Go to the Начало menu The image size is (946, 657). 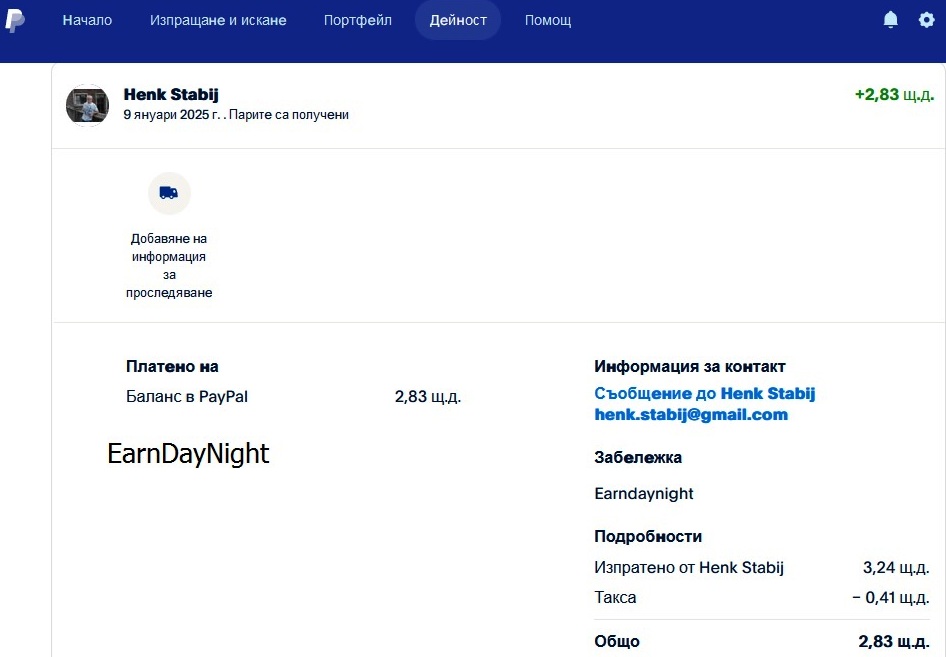click(87, 20)
